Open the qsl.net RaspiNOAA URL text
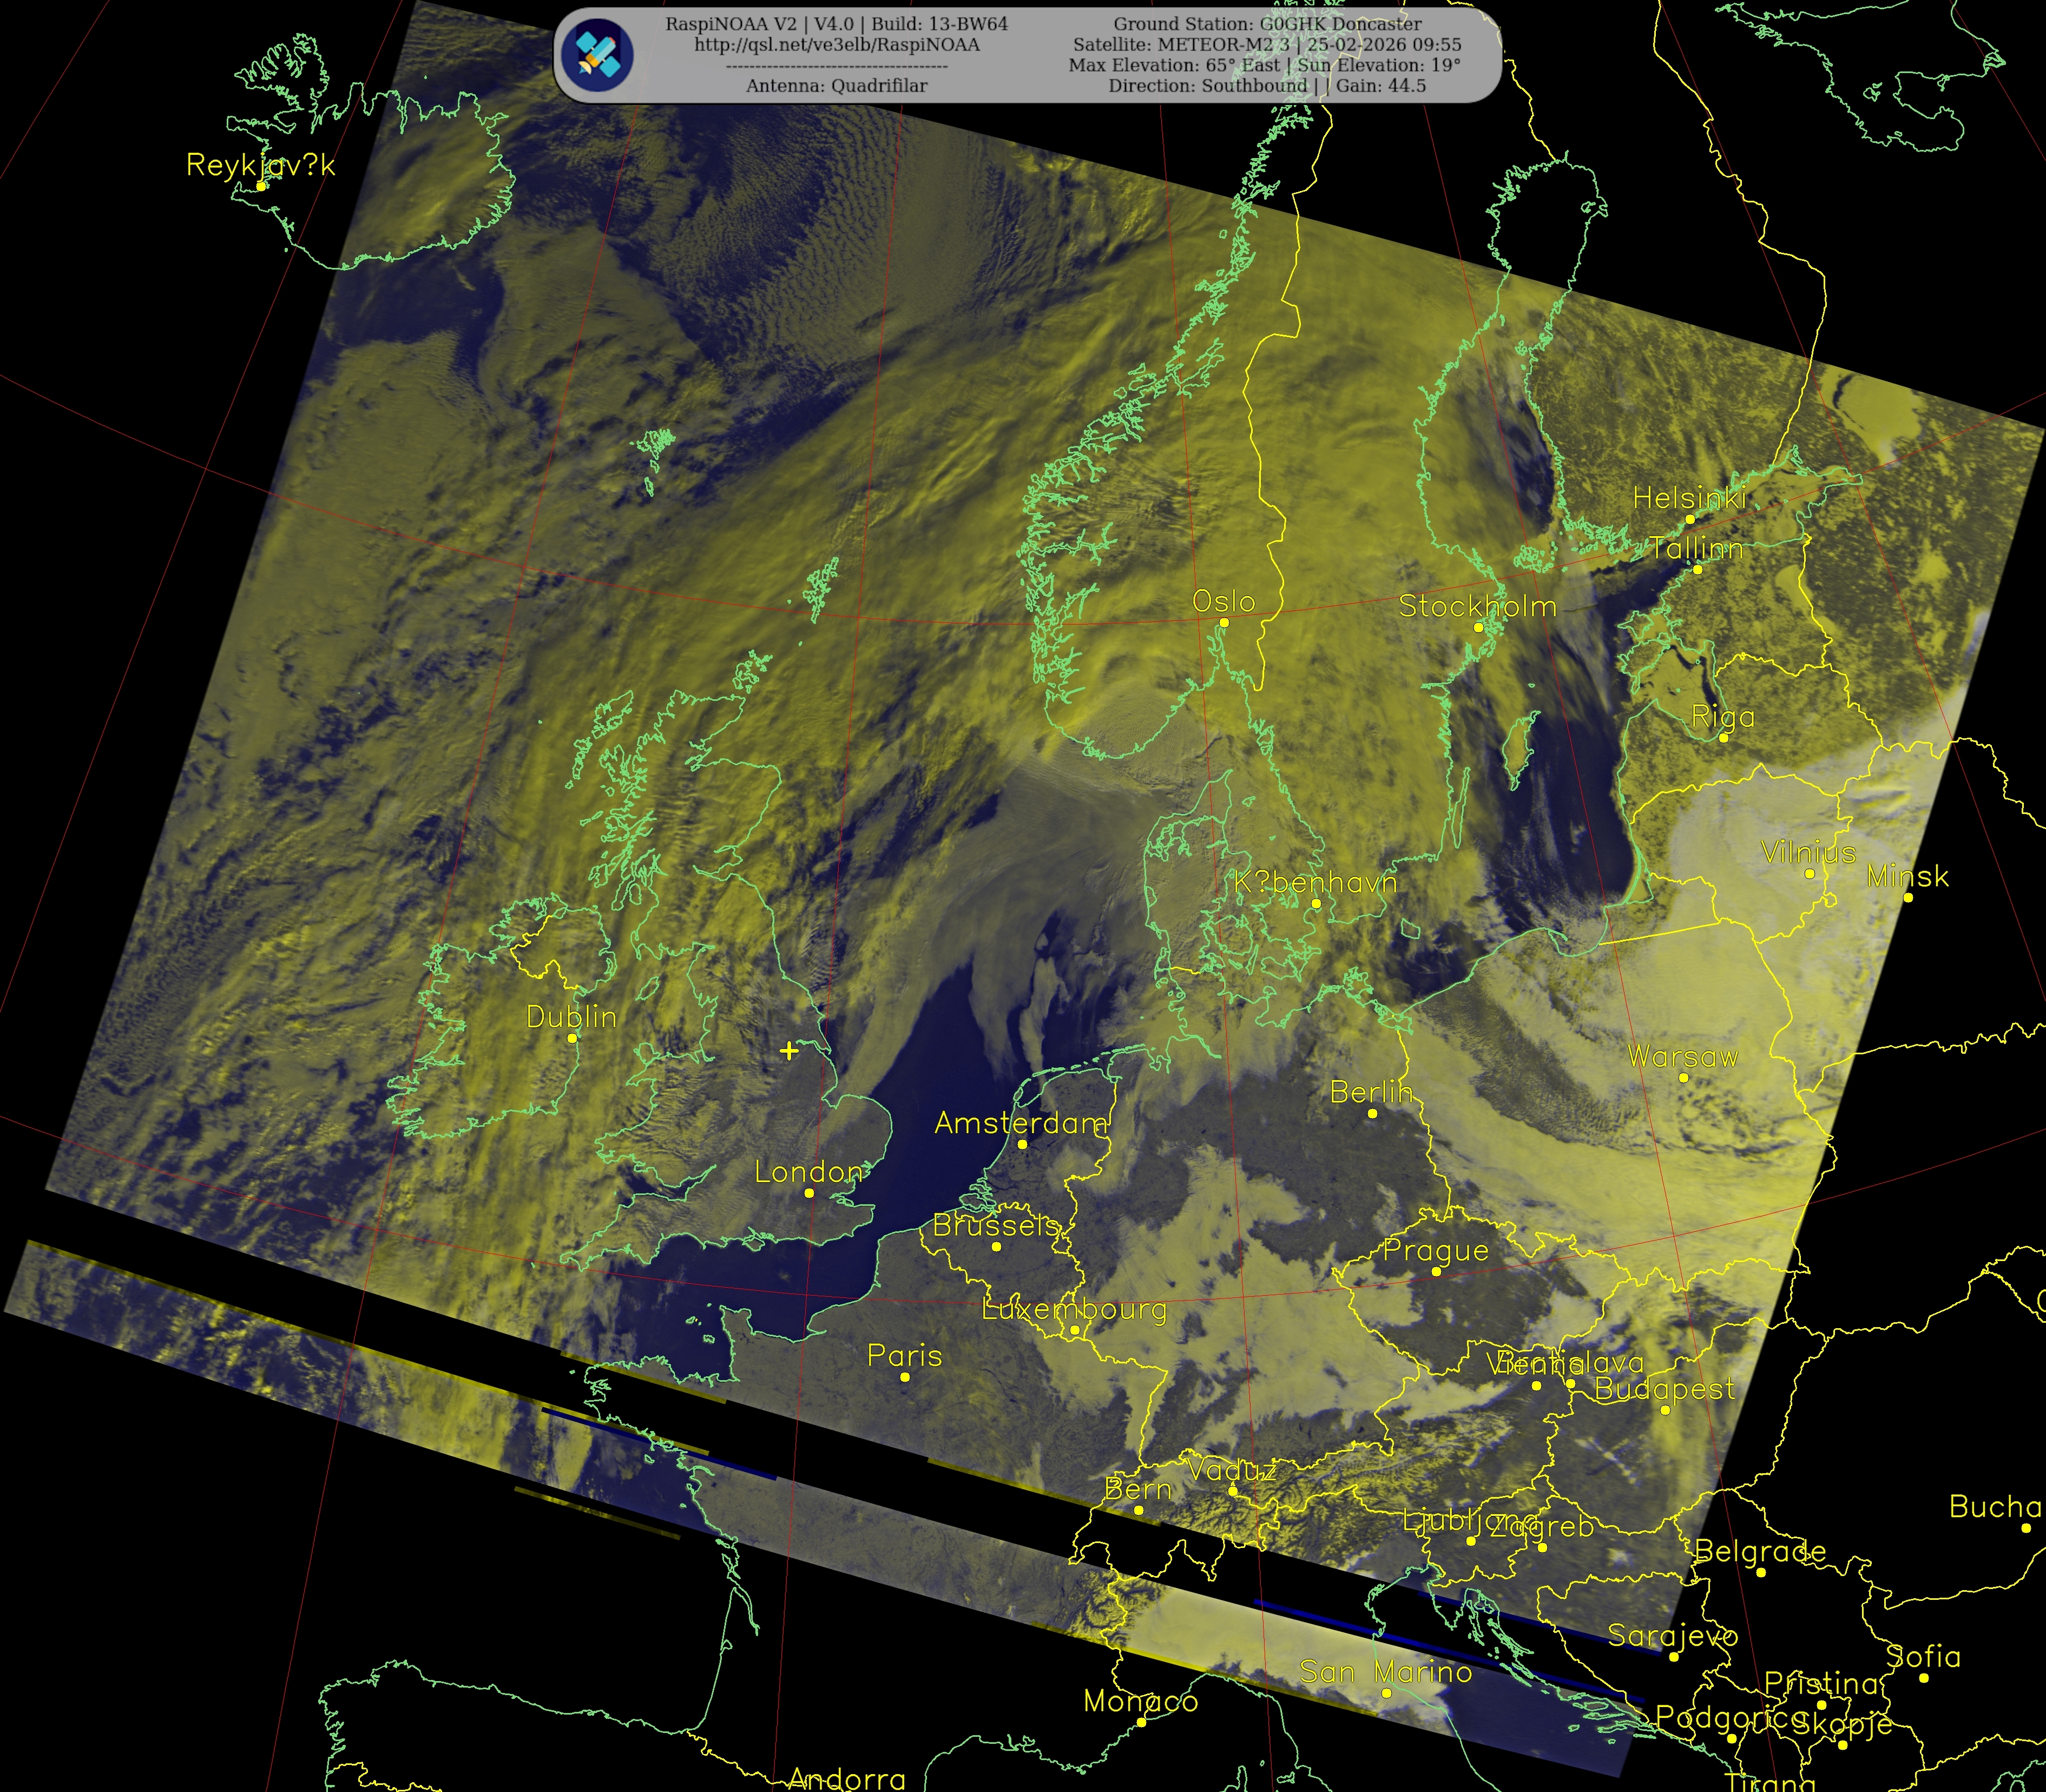This screenshot has width=2046, height=1792. pyautogui.click(x=837, y=45)
